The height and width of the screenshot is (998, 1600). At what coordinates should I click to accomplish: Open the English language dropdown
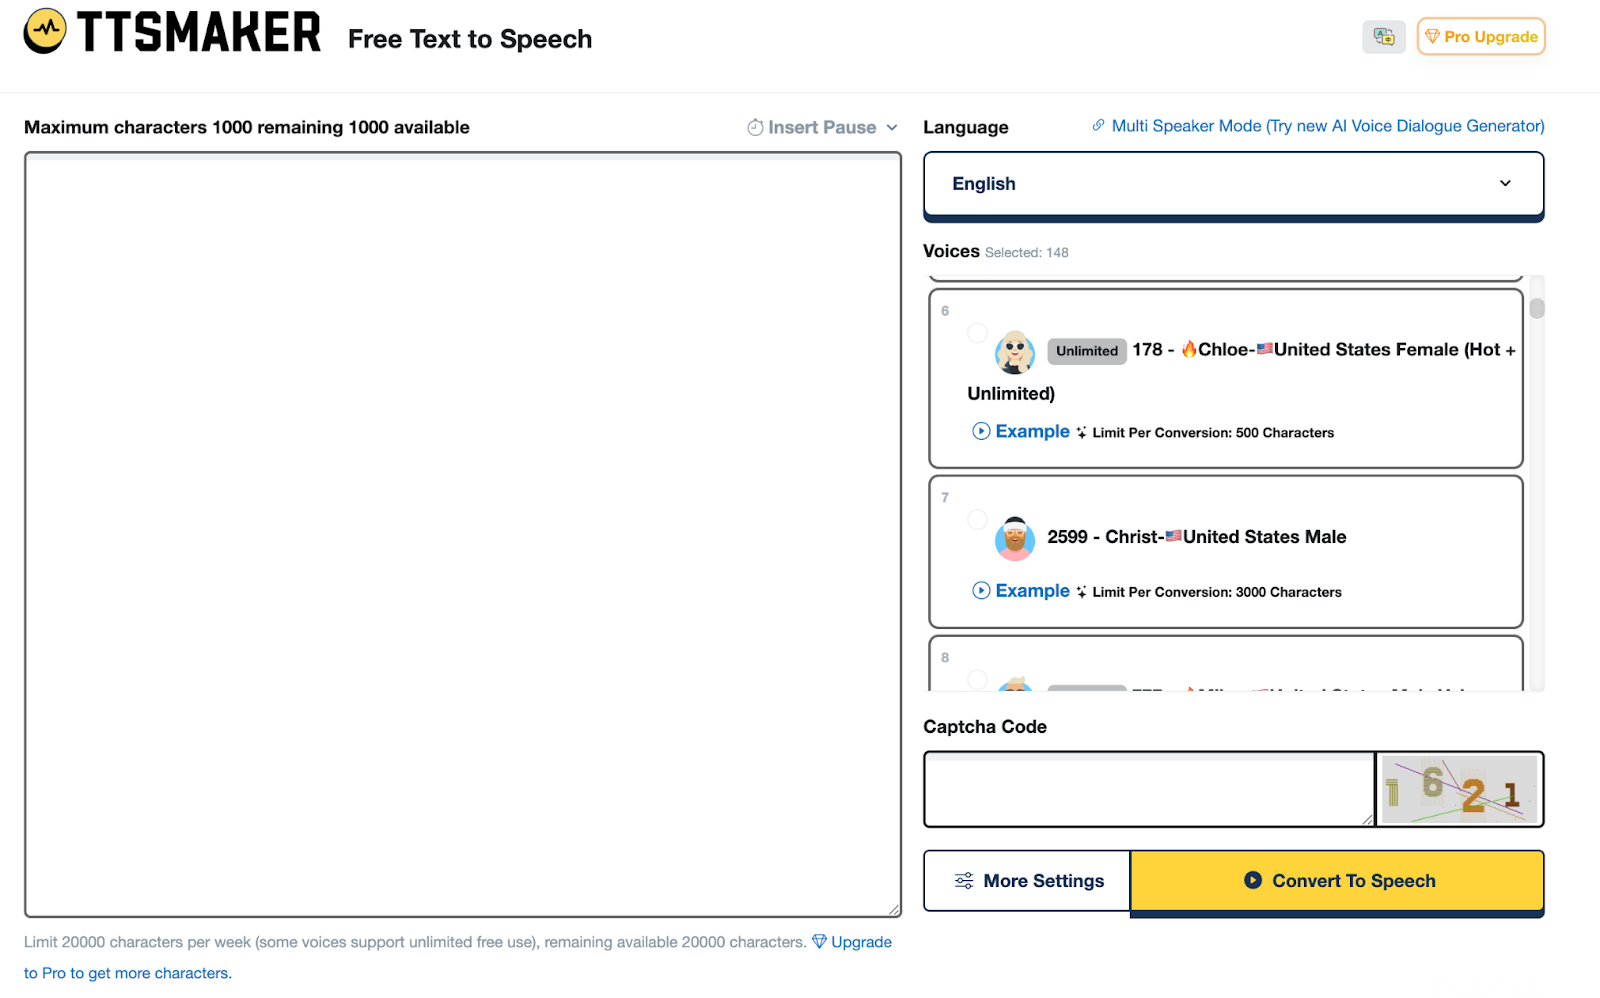pos(1233,184)
